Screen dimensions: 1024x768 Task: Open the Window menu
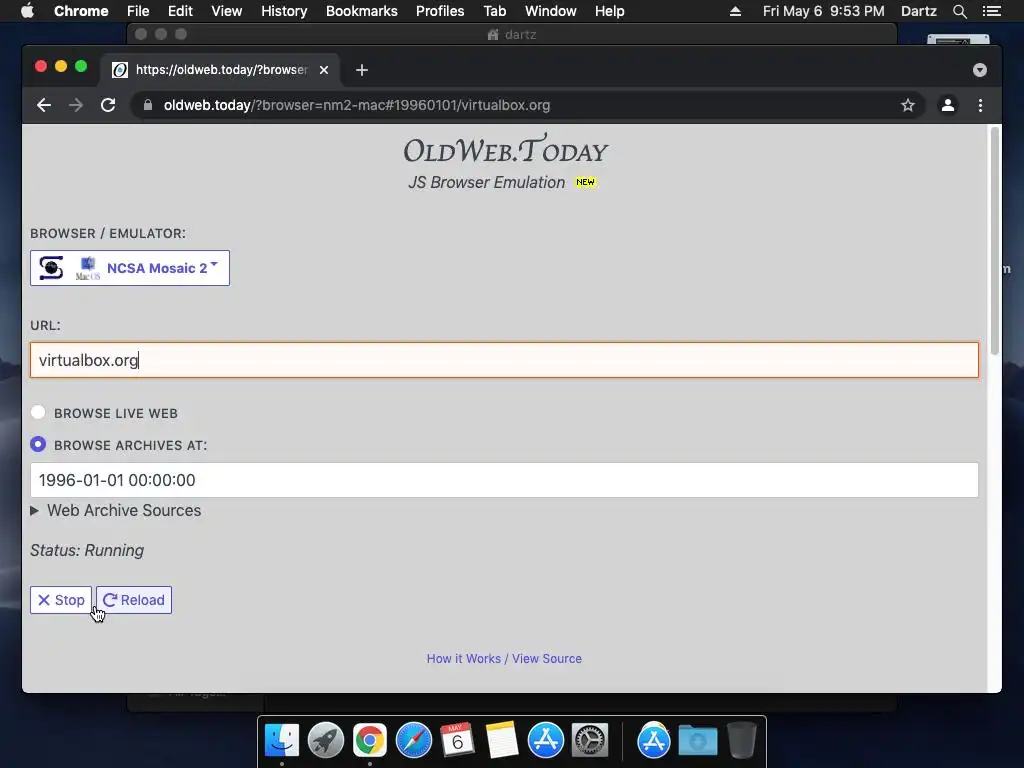click(551, 11)
